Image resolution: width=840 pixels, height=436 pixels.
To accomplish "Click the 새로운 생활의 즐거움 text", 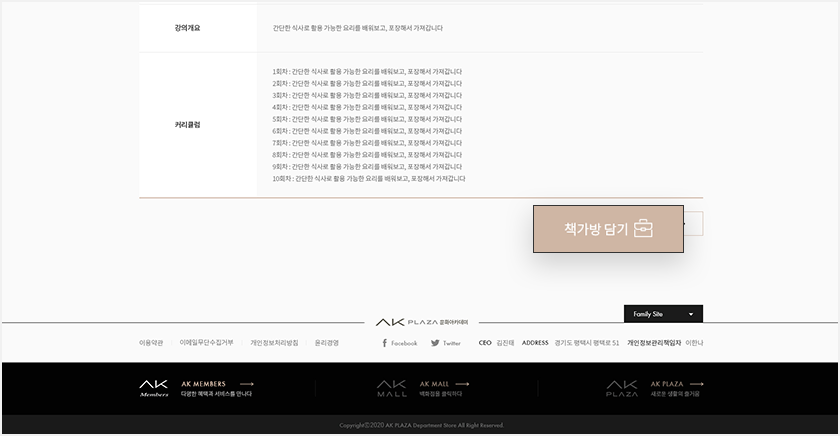I will pyautogui.click(x=675, y=394).
